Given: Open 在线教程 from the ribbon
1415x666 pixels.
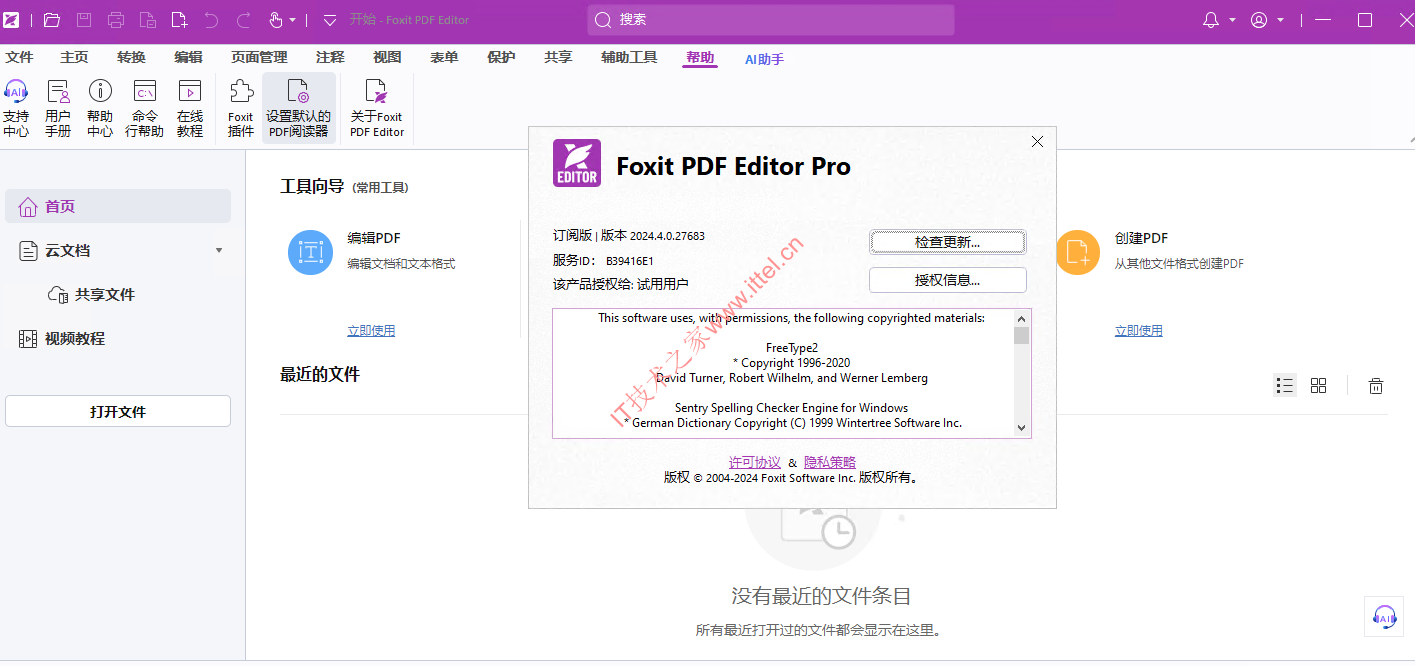Looking at the screenshot, I should (190, 108).
